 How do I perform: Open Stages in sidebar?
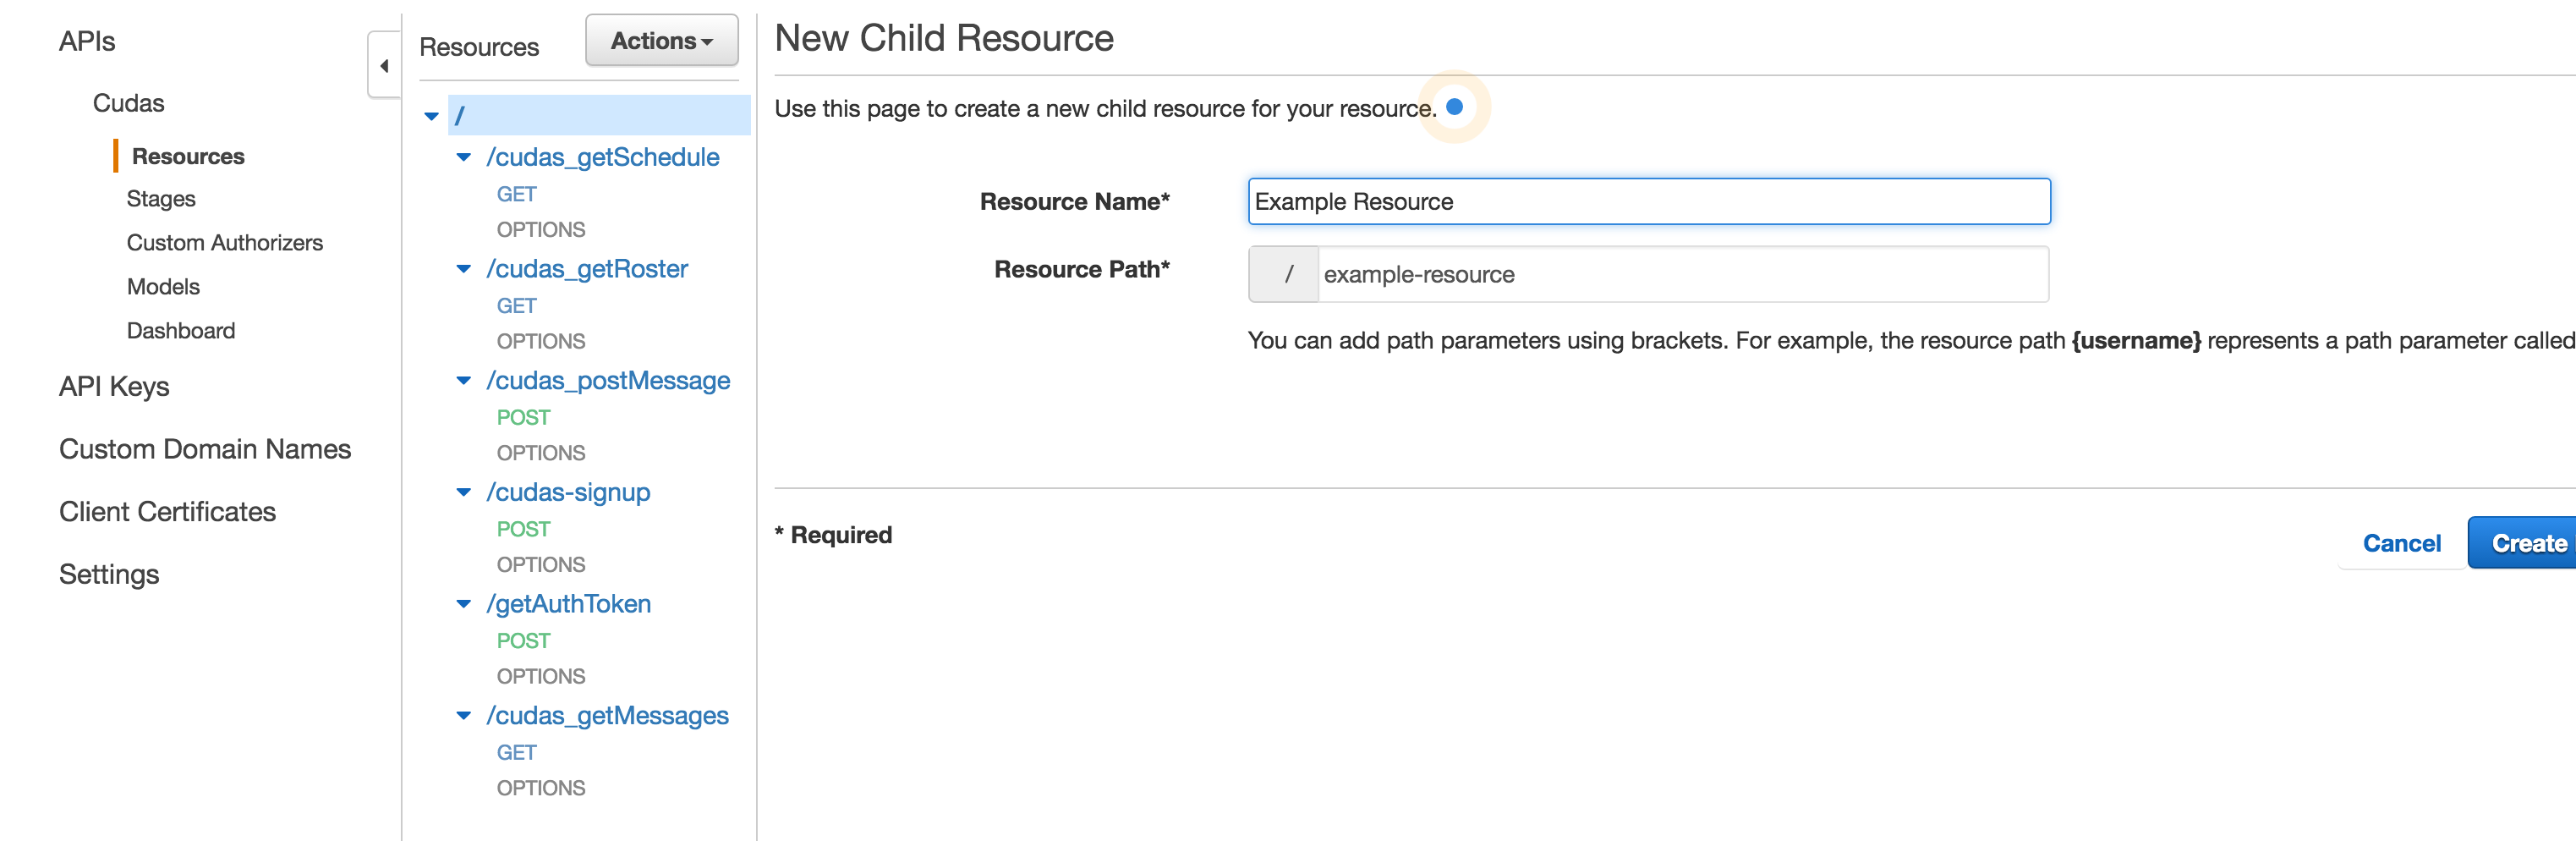tap(161, 199)
